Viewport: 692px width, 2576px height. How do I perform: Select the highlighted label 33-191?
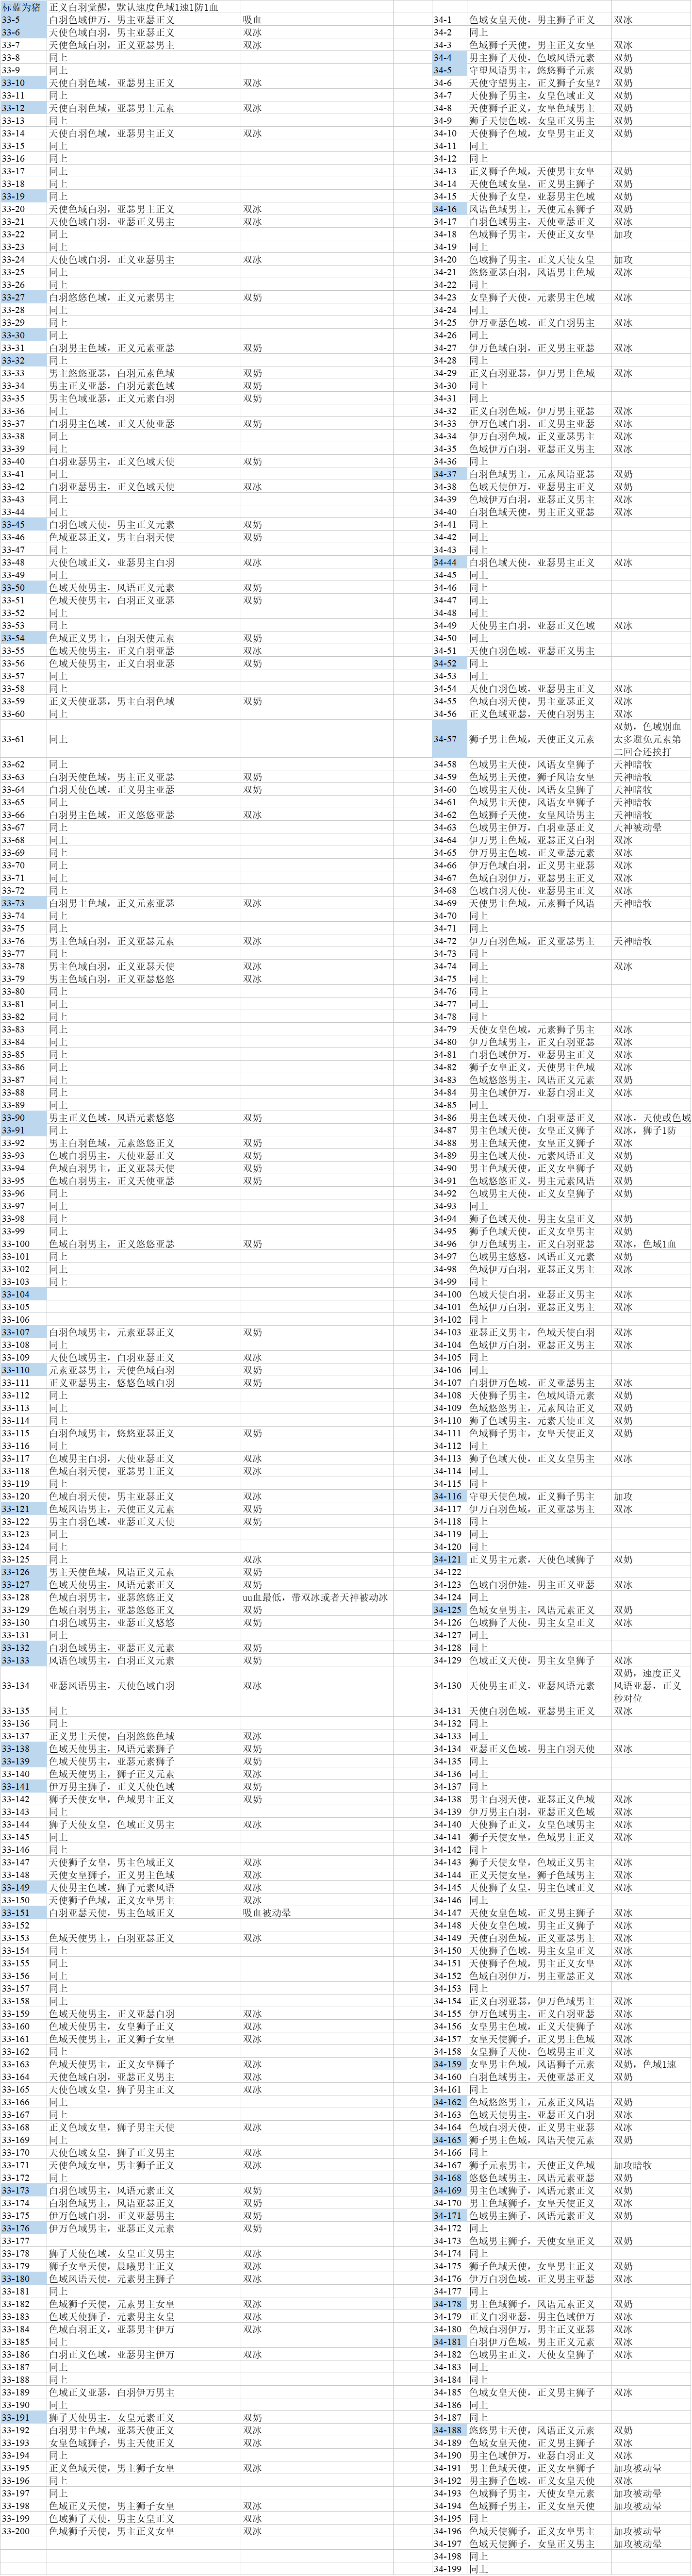23,2418
